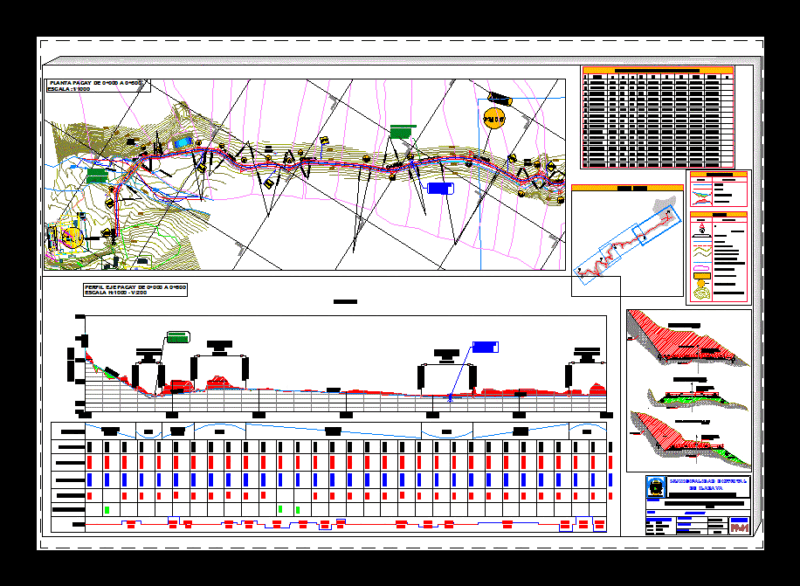Select the orange rectangle symbol in the lower legend
The image size is (800, 586).
pyautogui.click(x=702, y=276)
